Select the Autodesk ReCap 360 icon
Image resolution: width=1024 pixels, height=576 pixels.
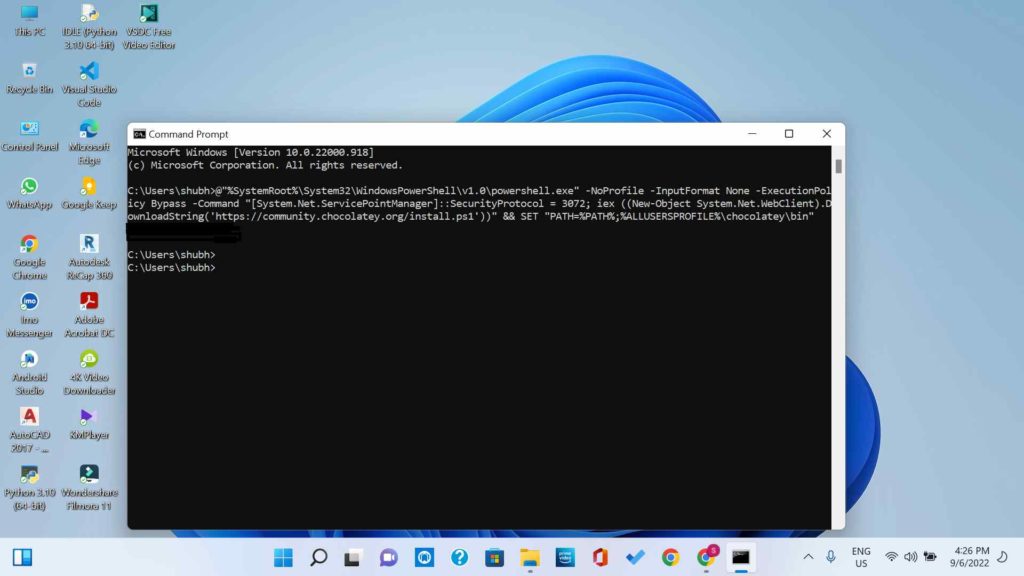pos(89,257)
